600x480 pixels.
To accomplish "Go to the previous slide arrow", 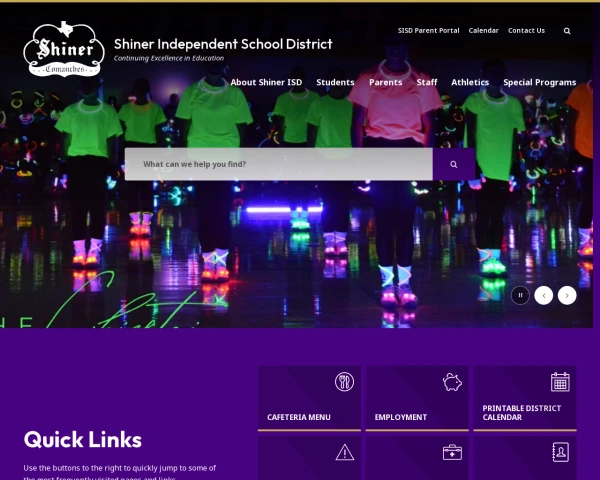I will (x=544, y=295).
